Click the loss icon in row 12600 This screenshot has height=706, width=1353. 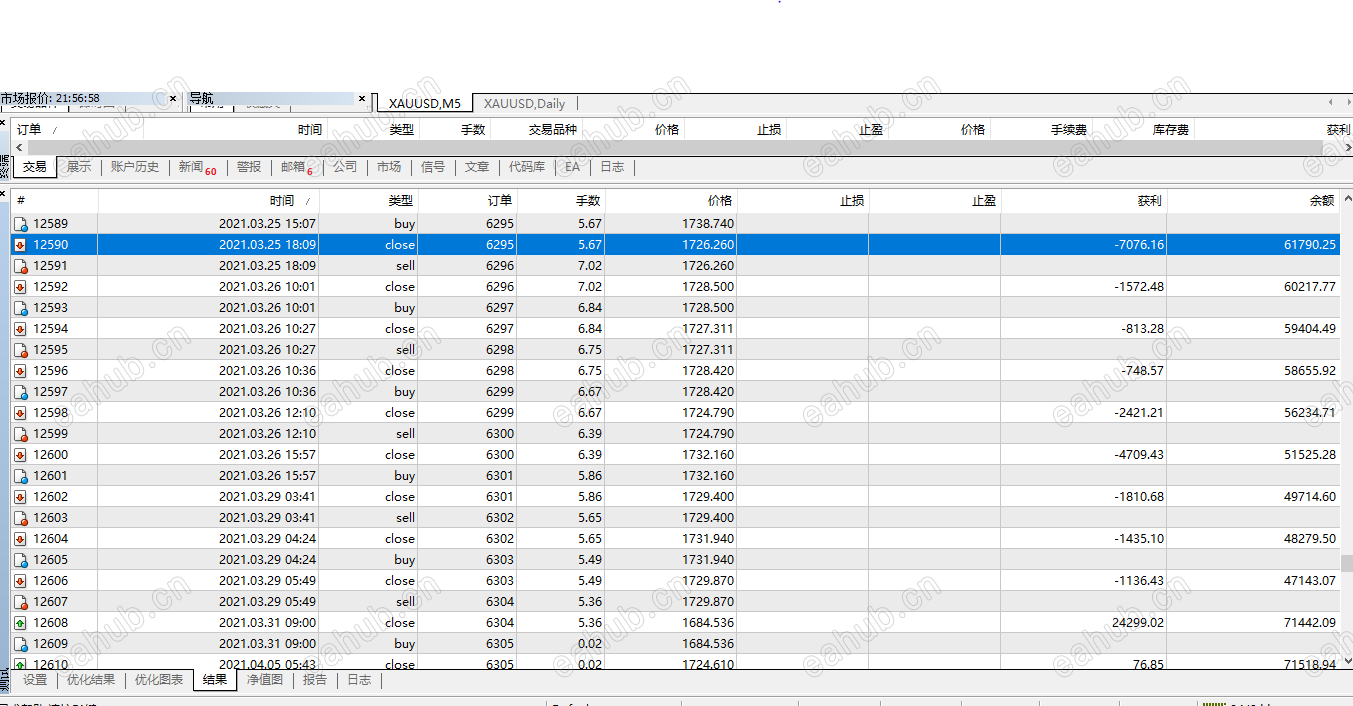pos(19,455)
